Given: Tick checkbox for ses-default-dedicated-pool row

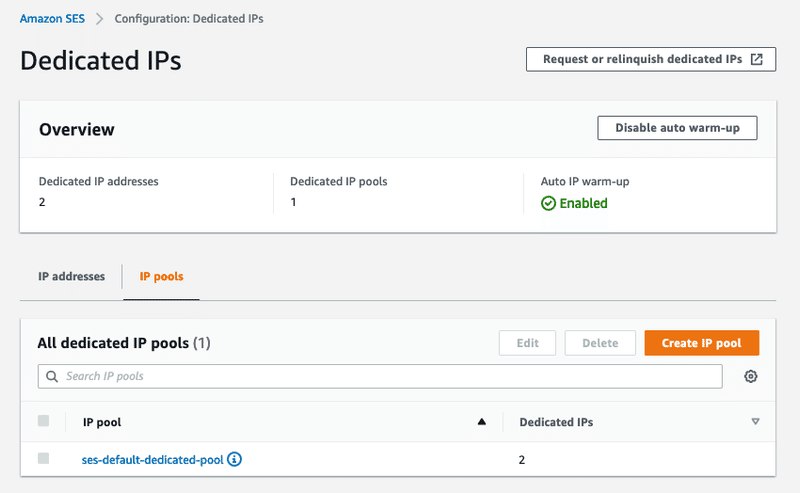Looking at the screenshot, I should (x=43, y=458).
